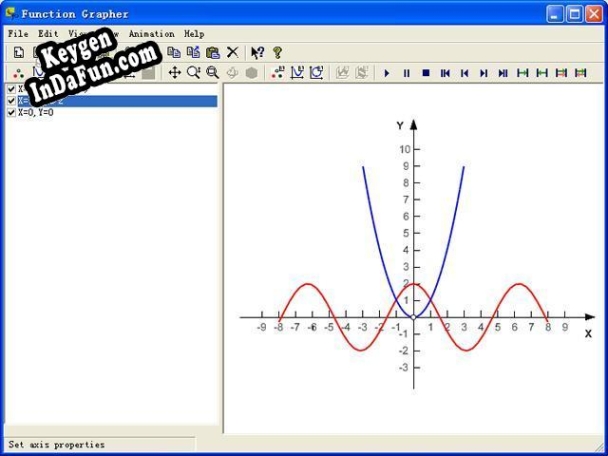Click the -3 tick label on Y axis
Screen dimensions: 608x456
click(403, 367)
